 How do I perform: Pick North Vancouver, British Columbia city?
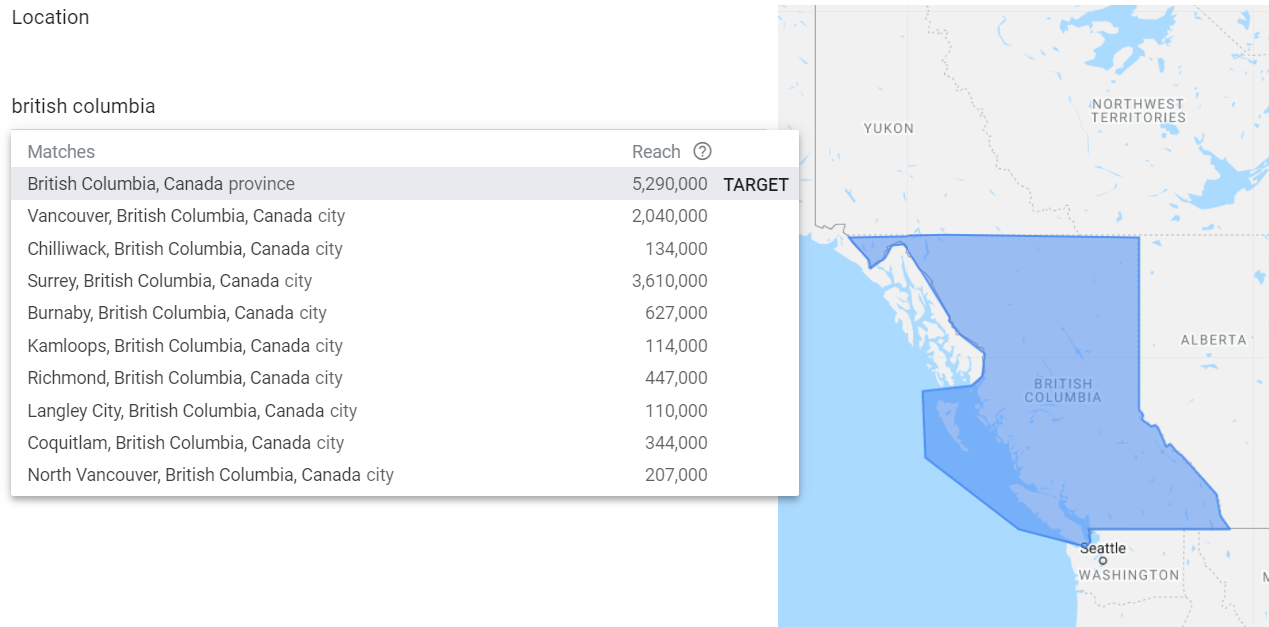click(x=405, y=475)
